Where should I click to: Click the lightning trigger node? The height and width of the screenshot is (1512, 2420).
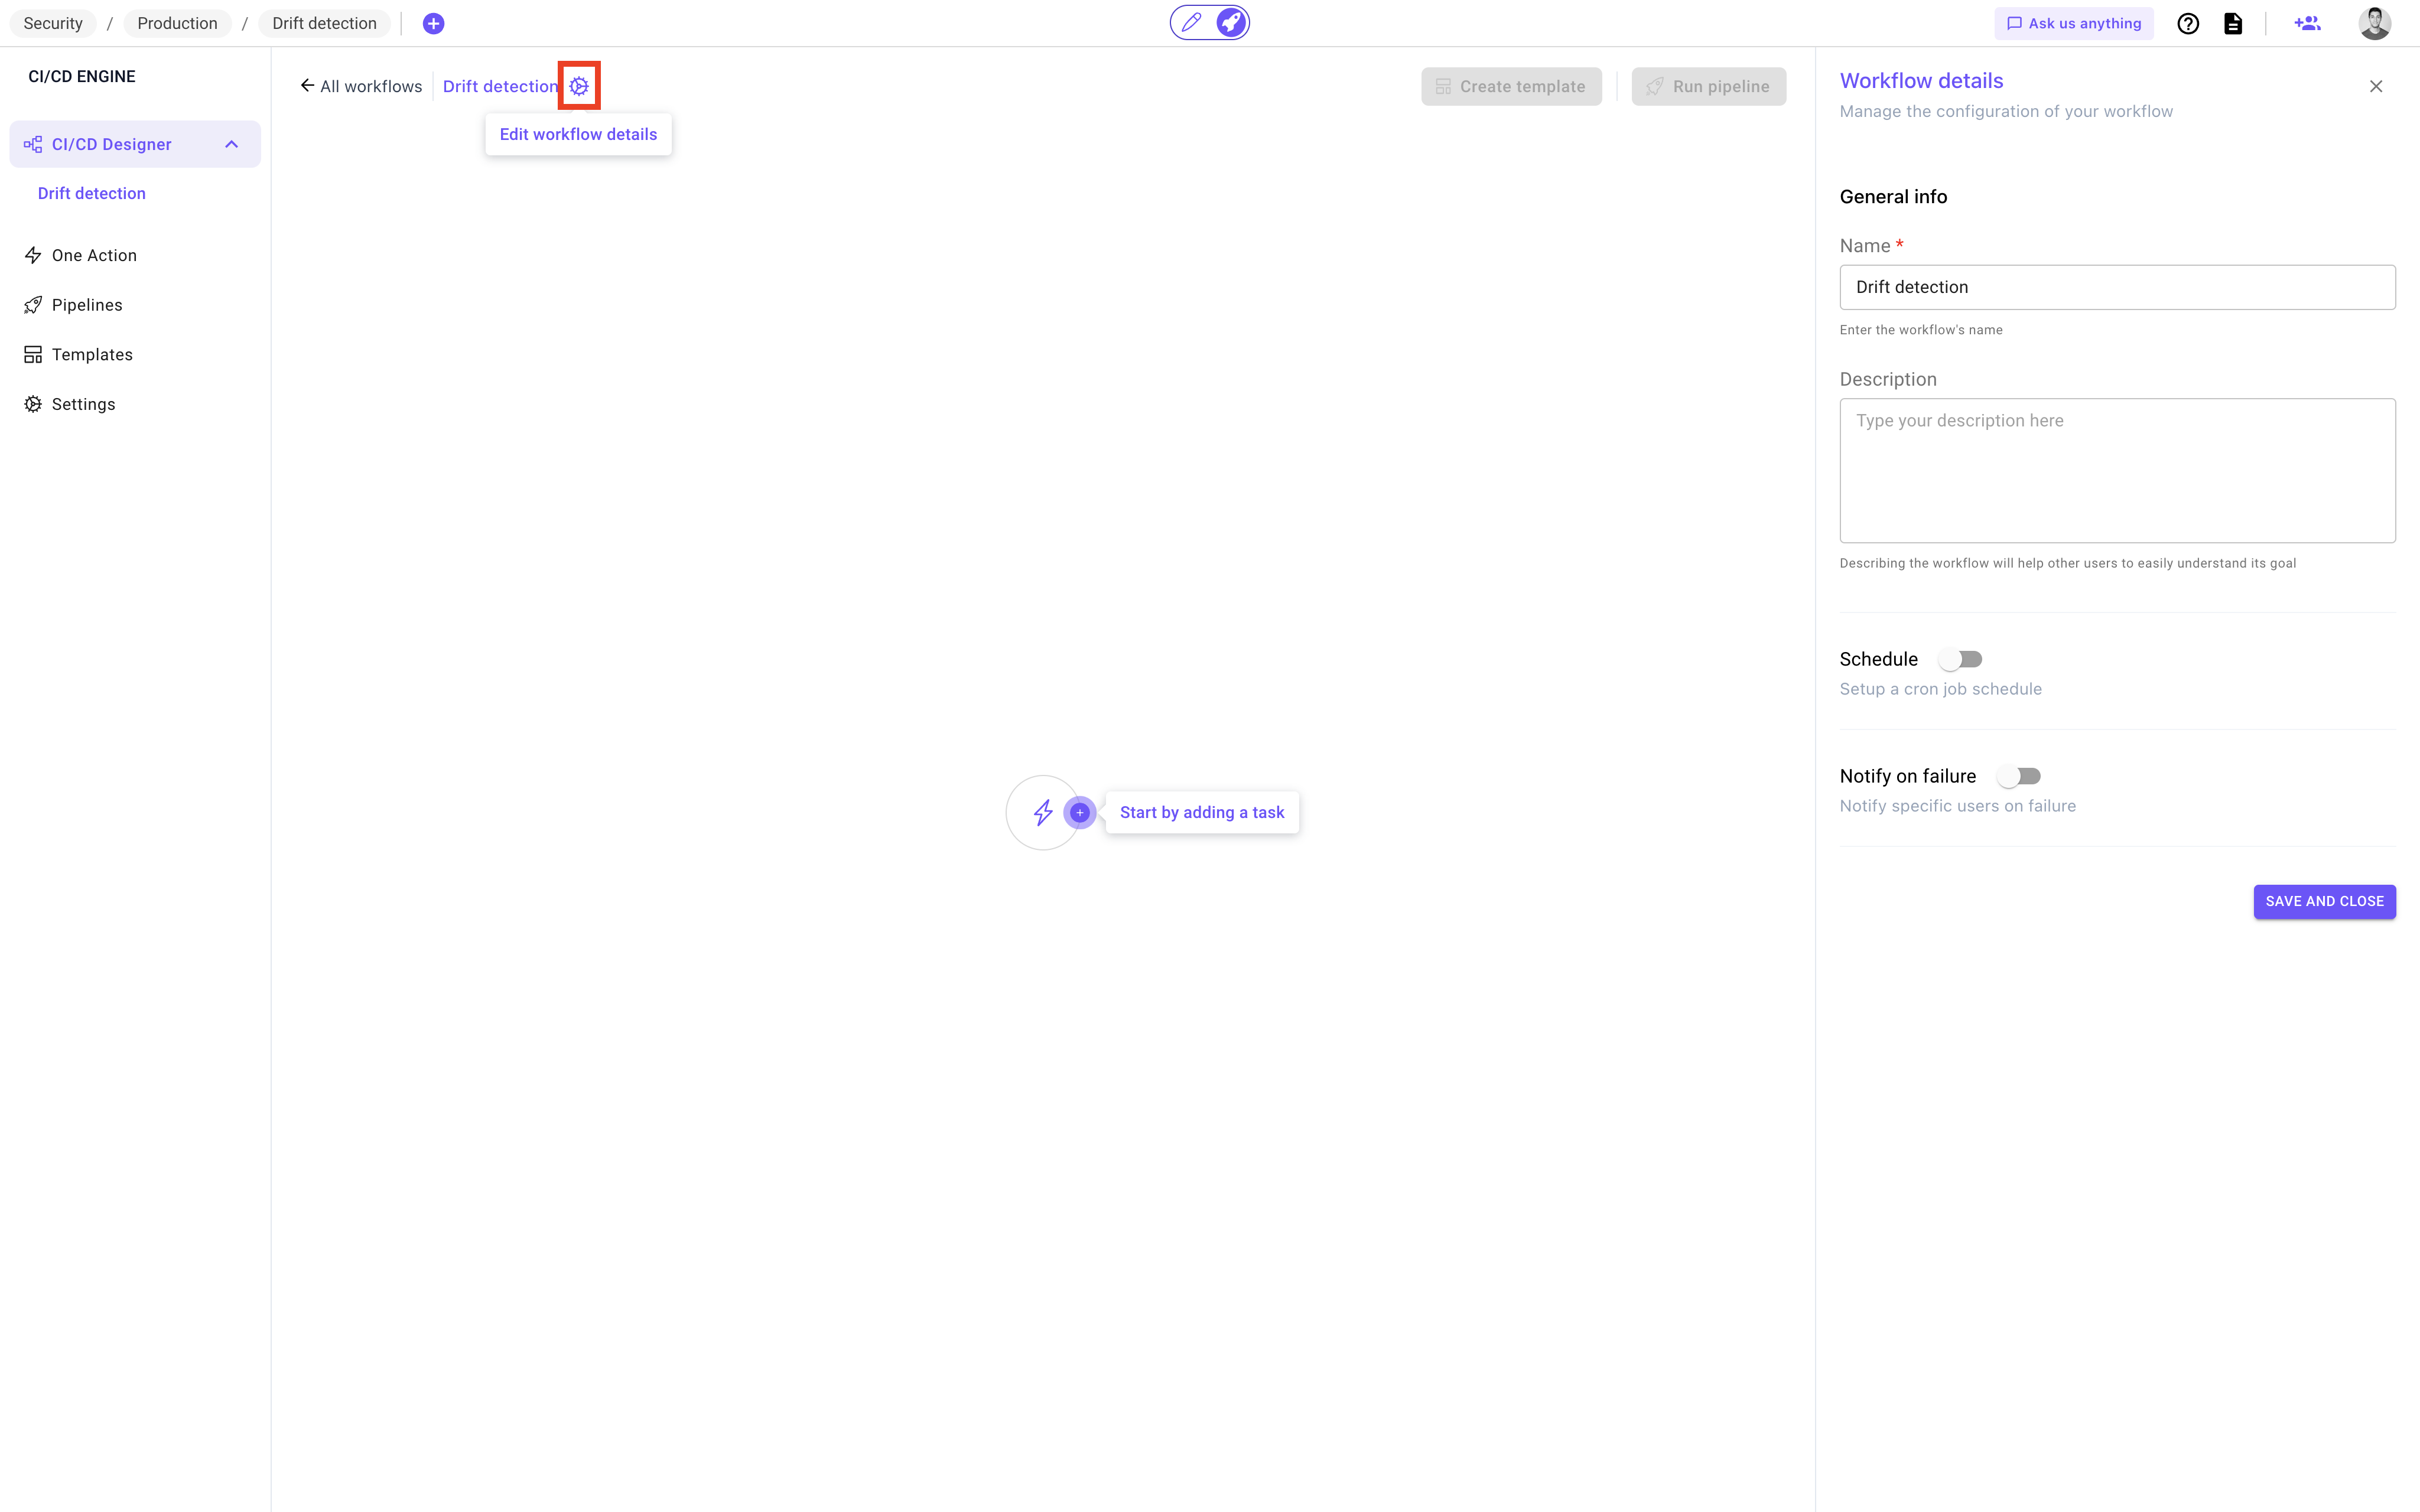(1042, 812)
